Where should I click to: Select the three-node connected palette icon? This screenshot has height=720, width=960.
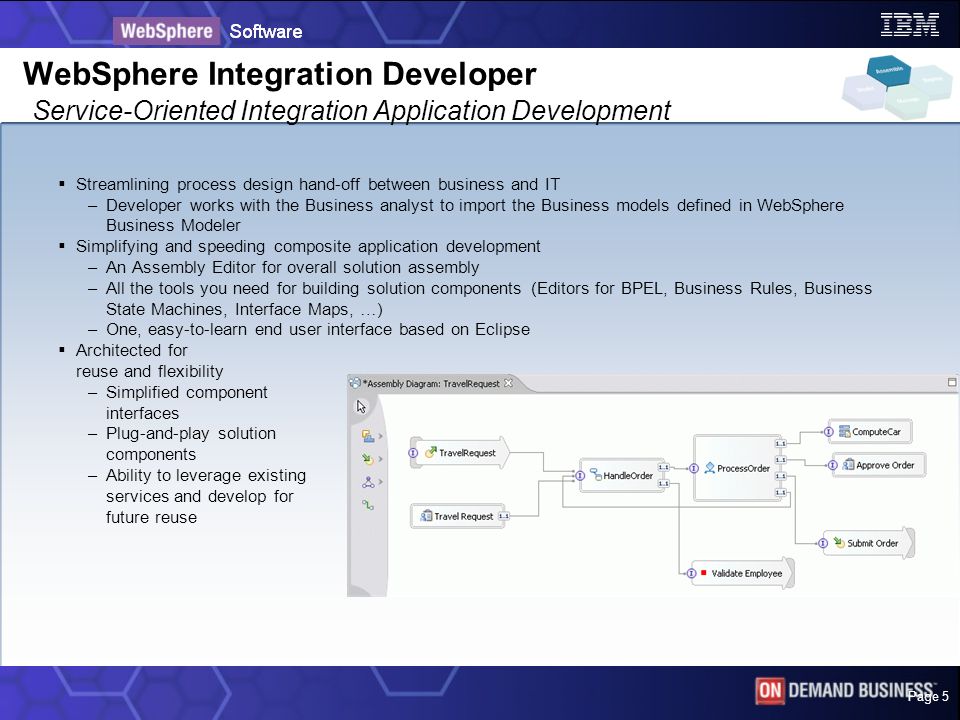click(x=368, y=482)
